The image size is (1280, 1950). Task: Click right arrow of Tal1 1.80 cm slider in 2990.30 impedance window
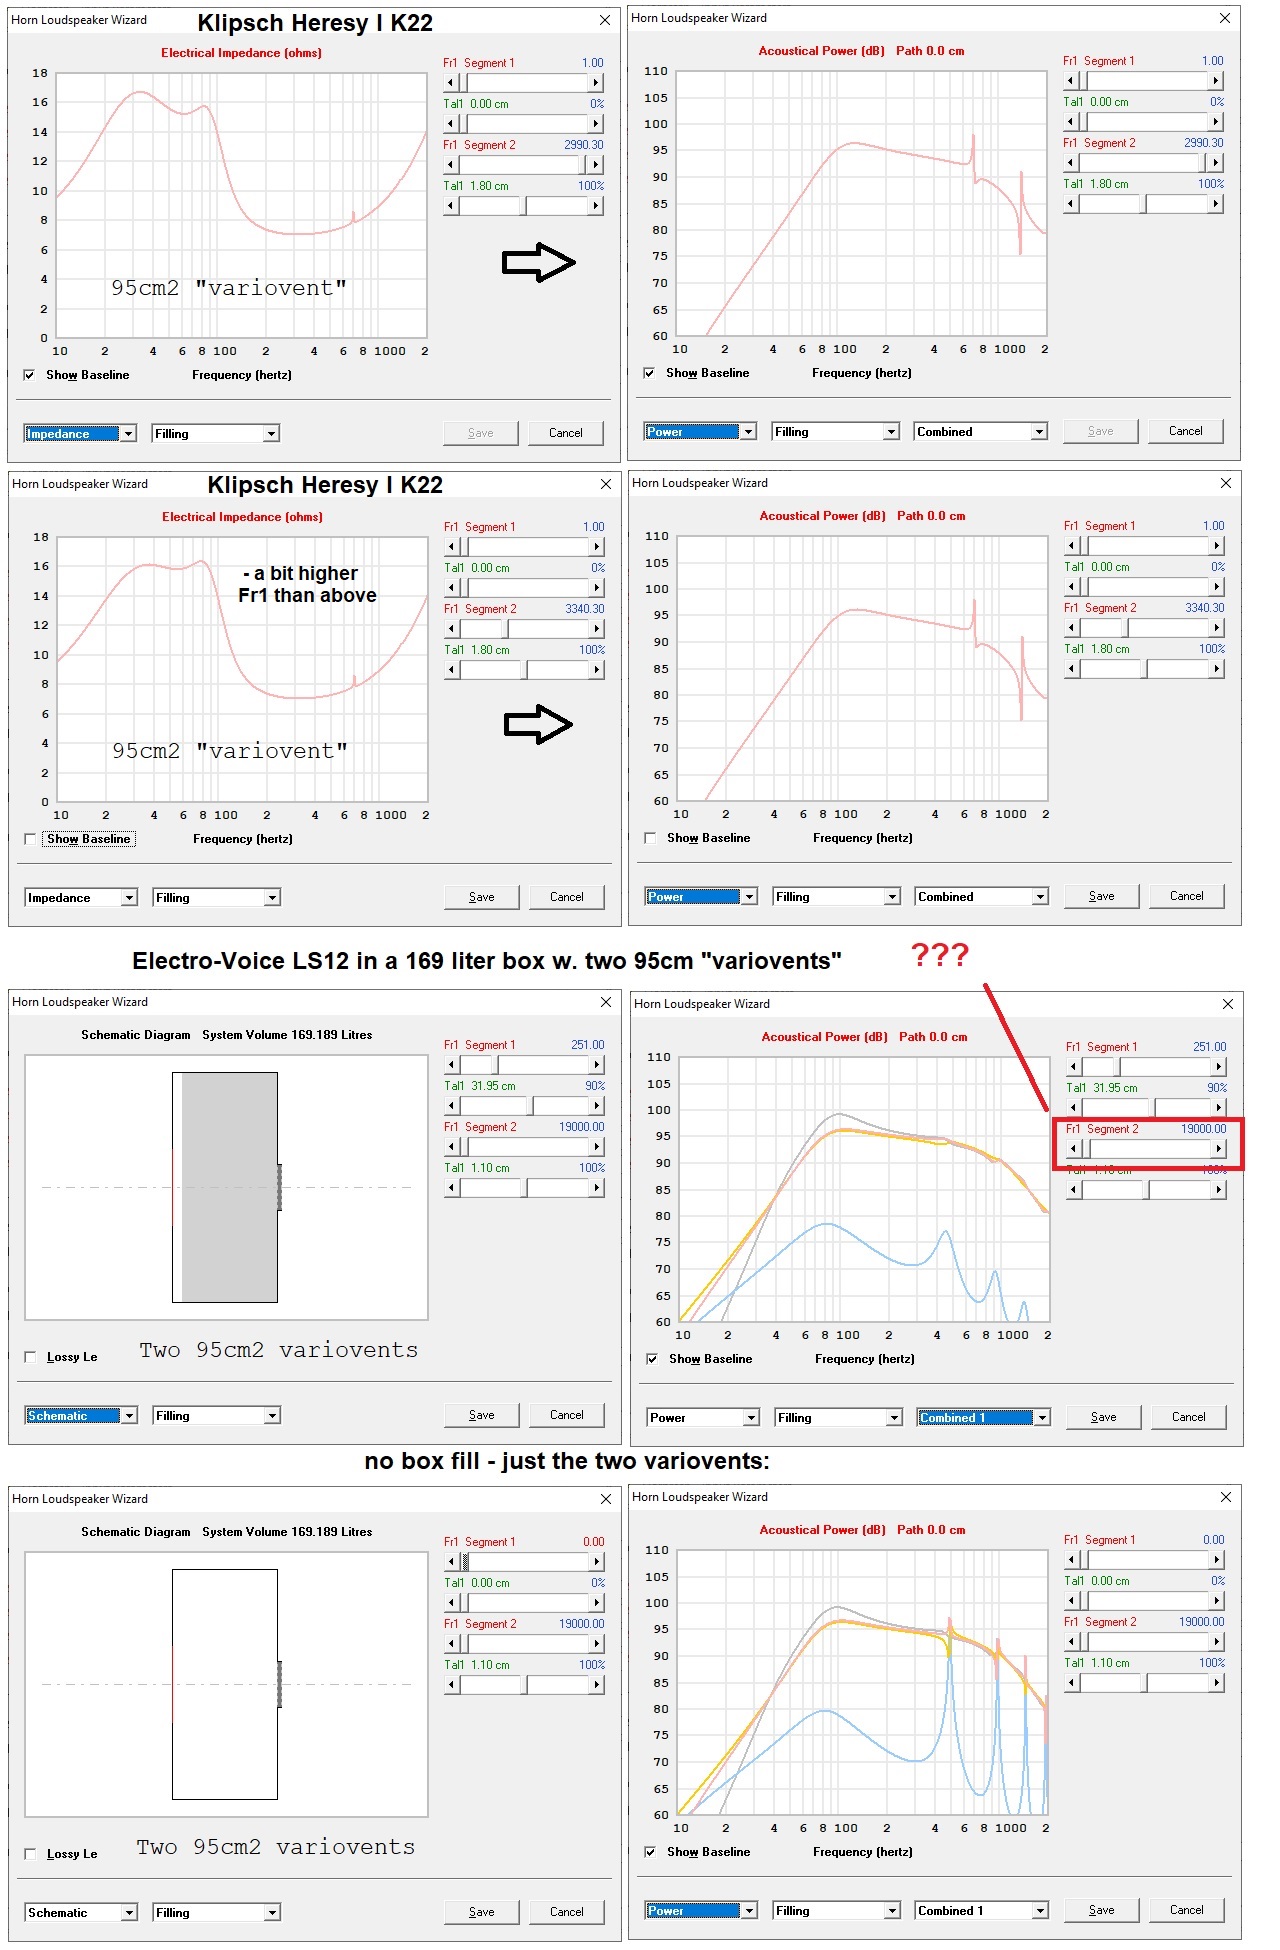coord(596,206)
